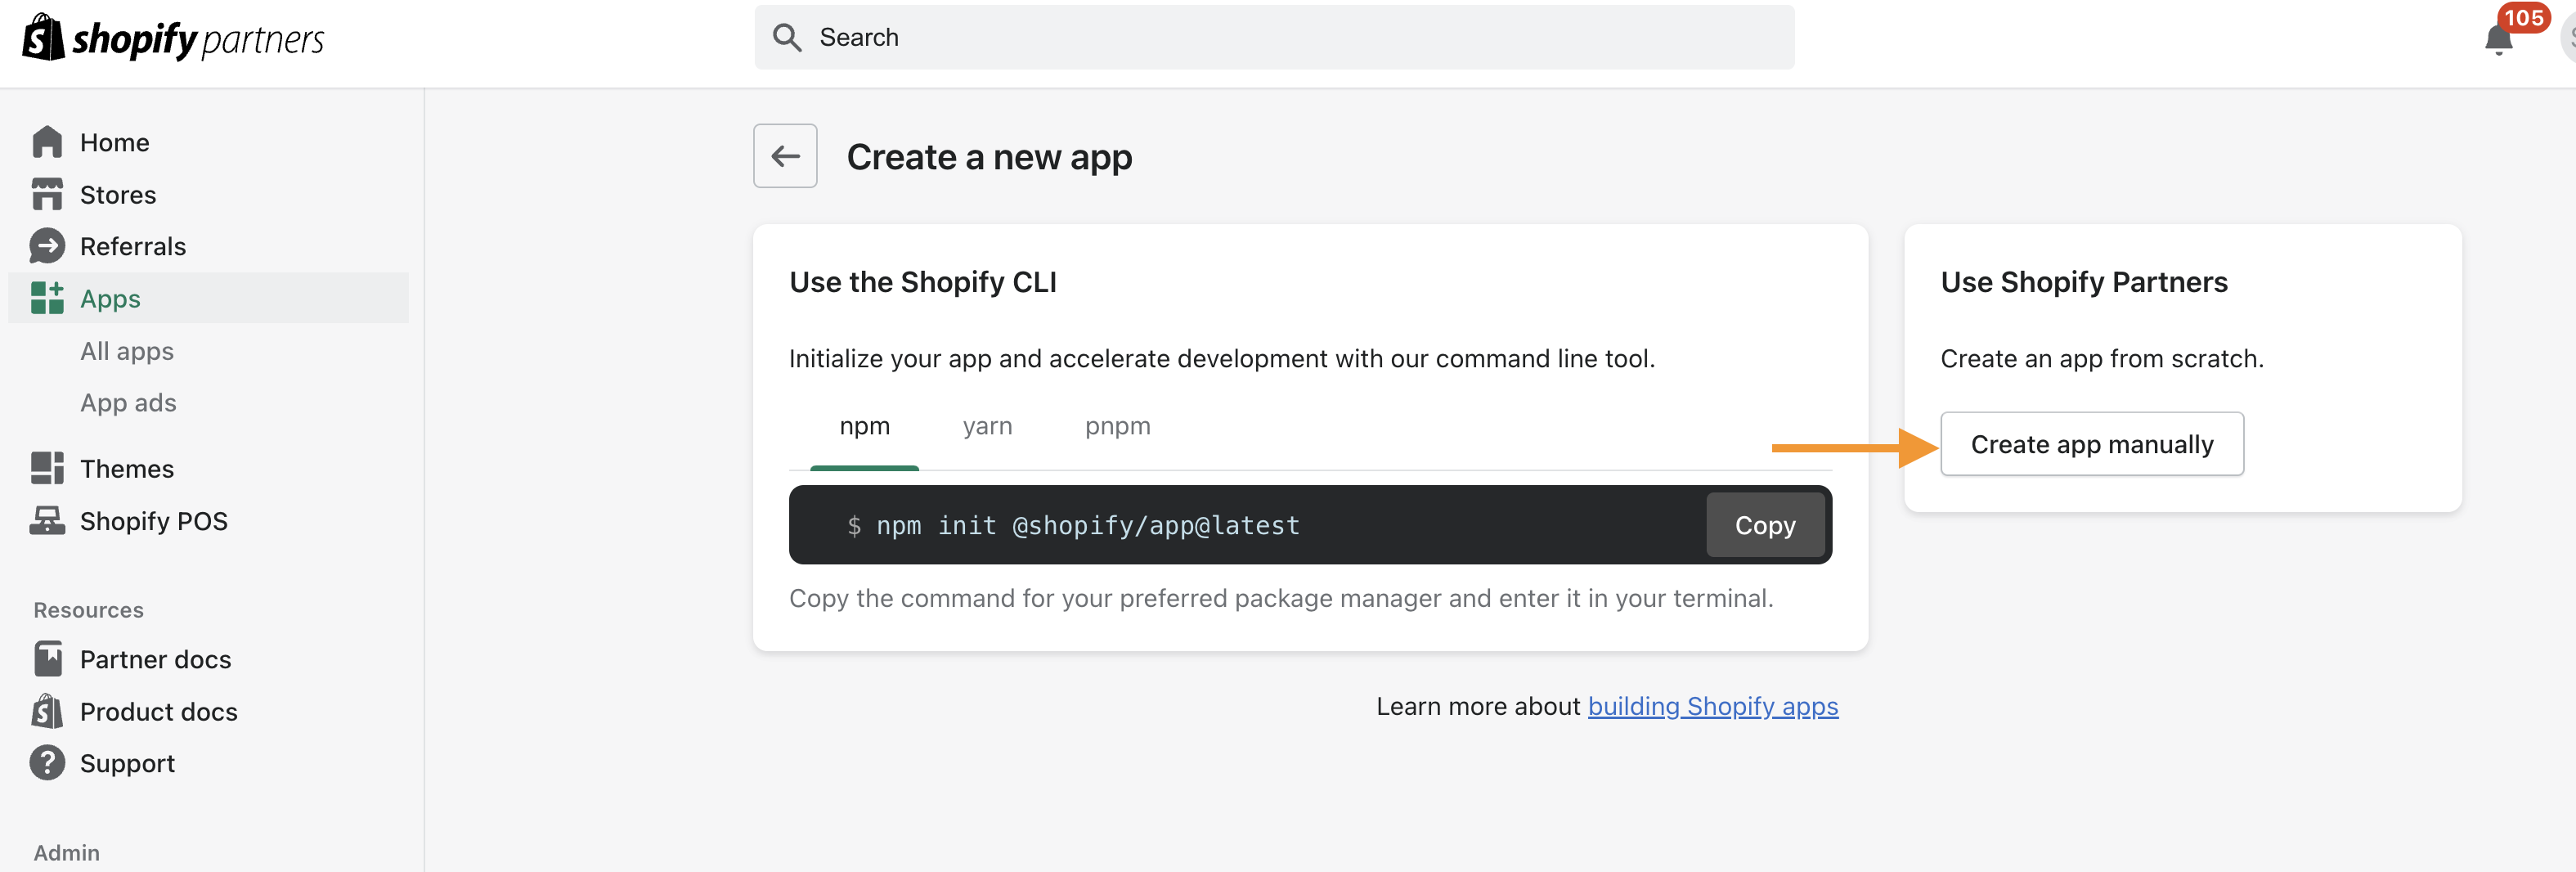Open App ads submenu item

click(x=128, y=403)
